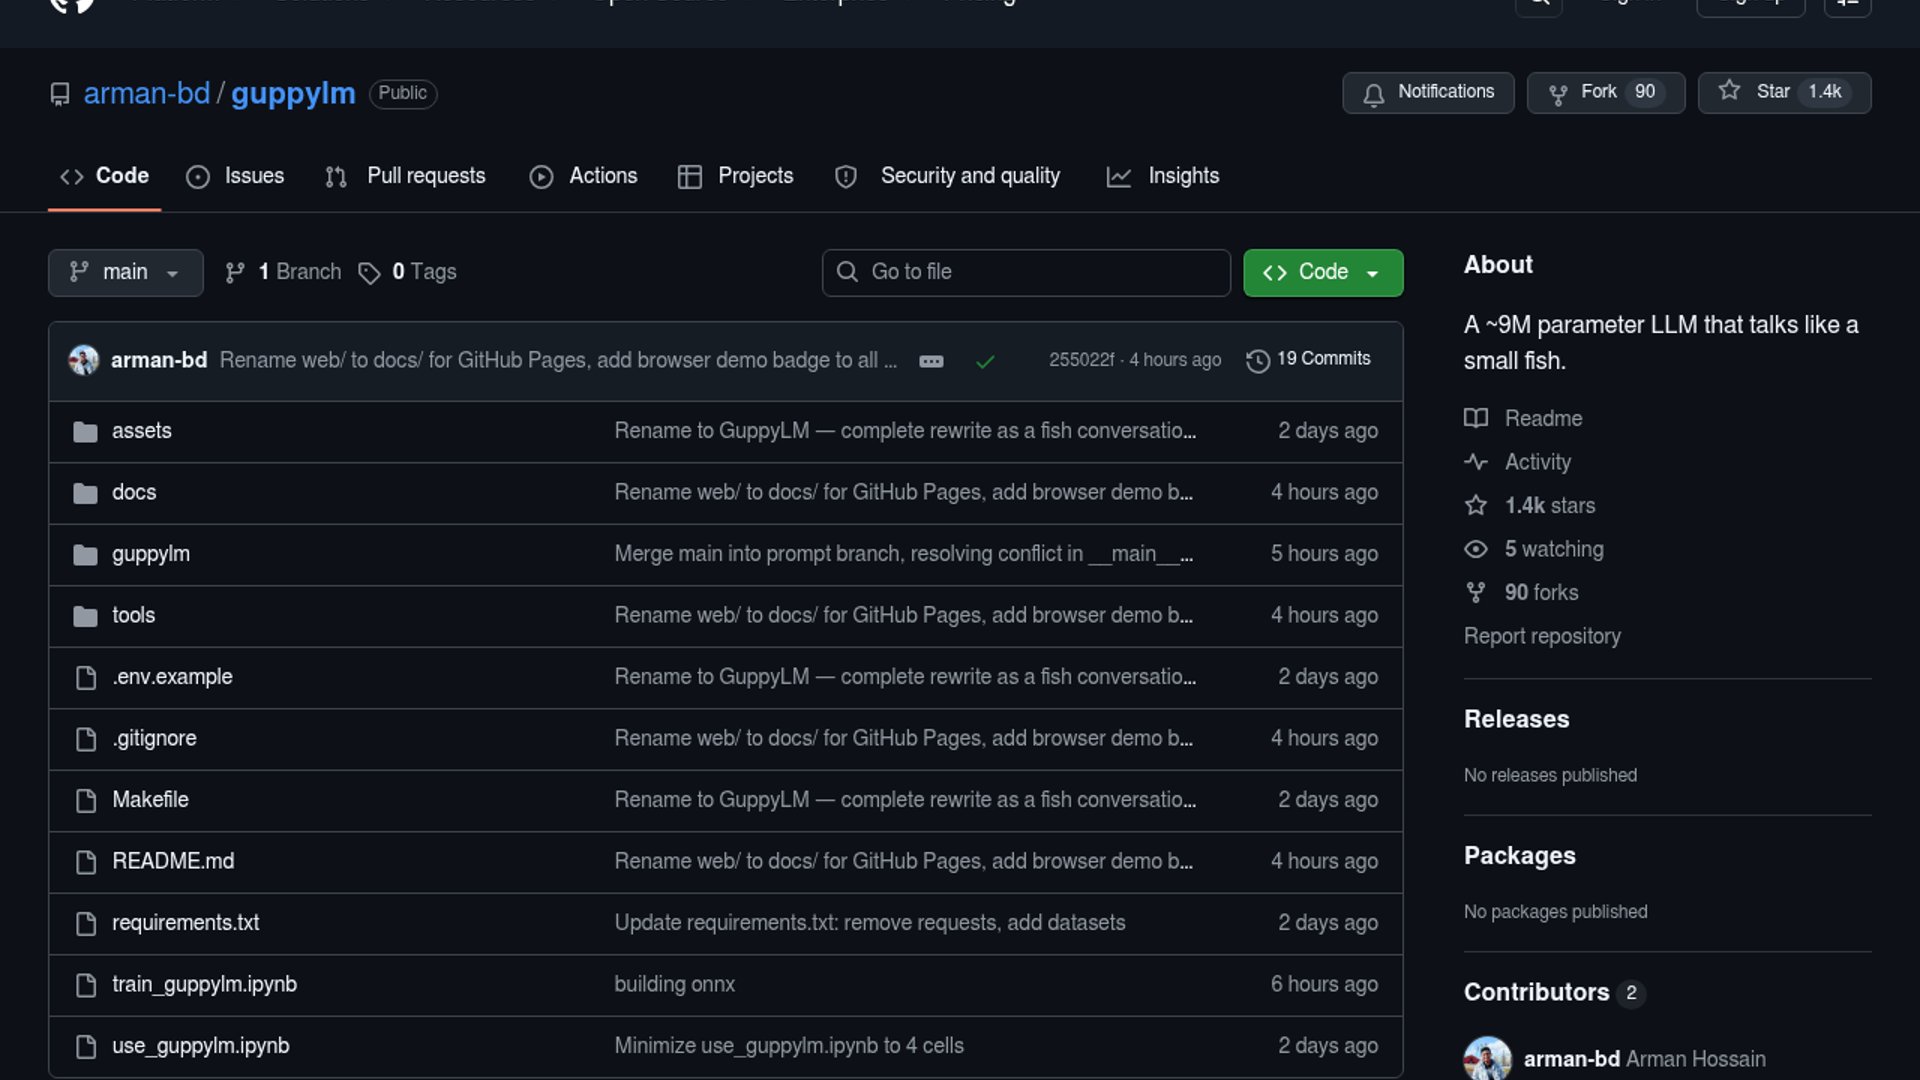The width and height of the screenshot is (1920, 1080).
Task: Click the tags icon beside 0 Tags
Action: [369, 273]
